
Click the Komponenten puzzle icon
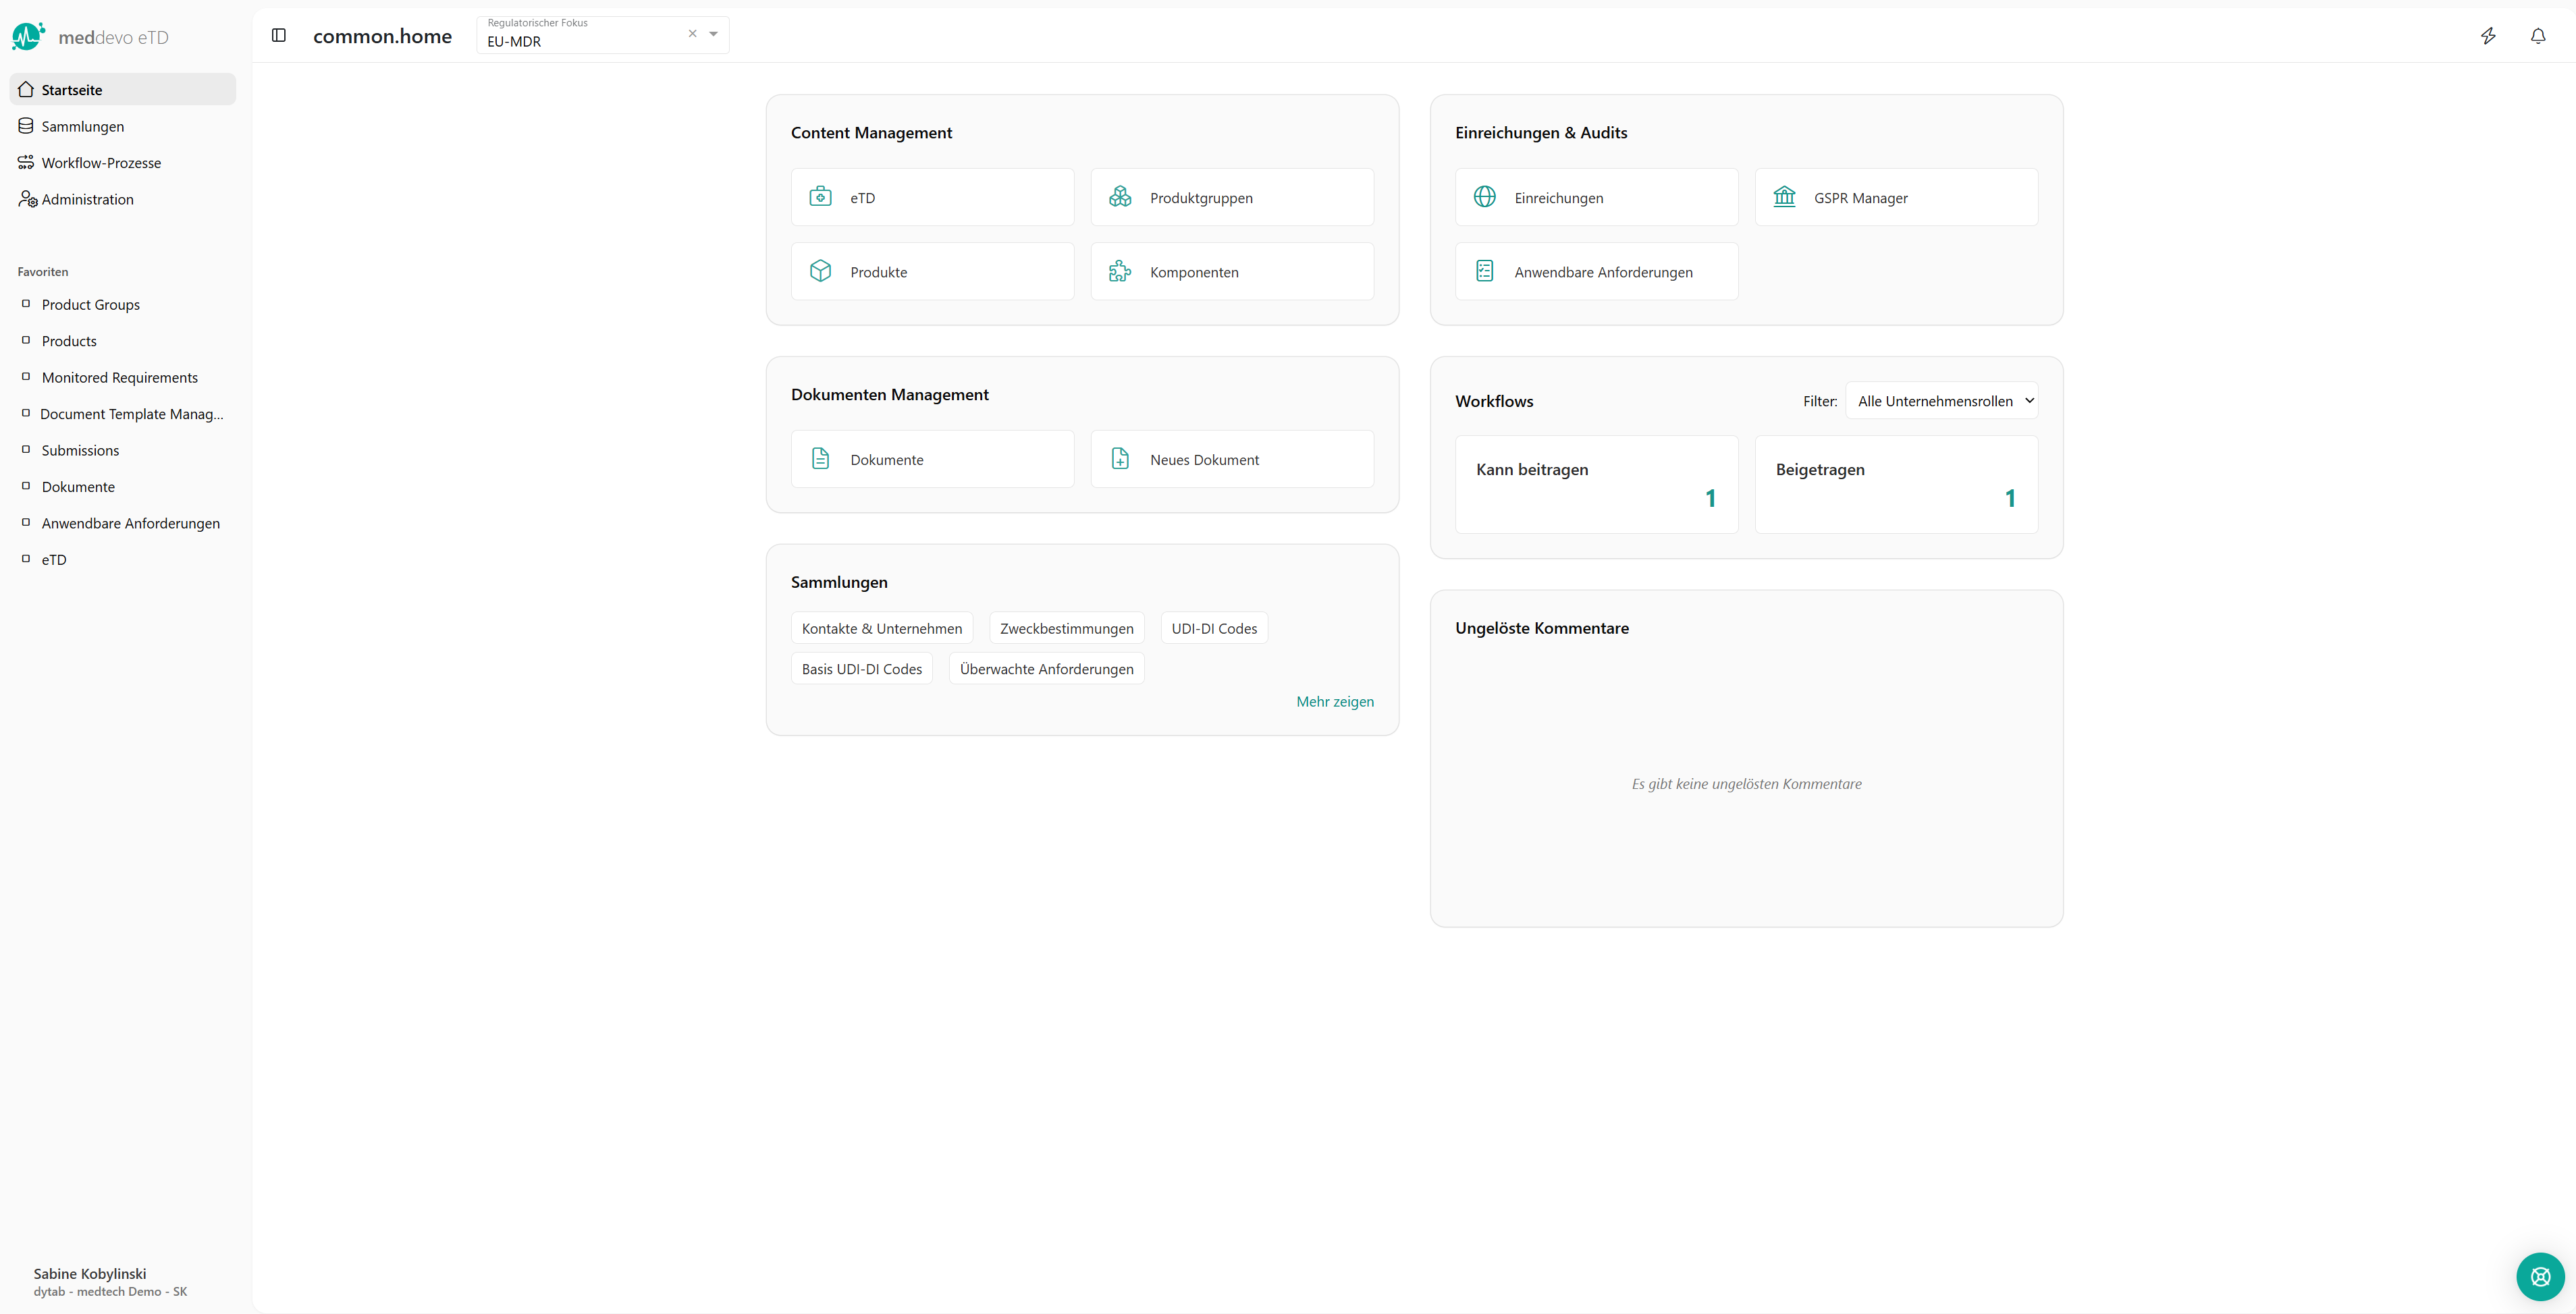1120,271
